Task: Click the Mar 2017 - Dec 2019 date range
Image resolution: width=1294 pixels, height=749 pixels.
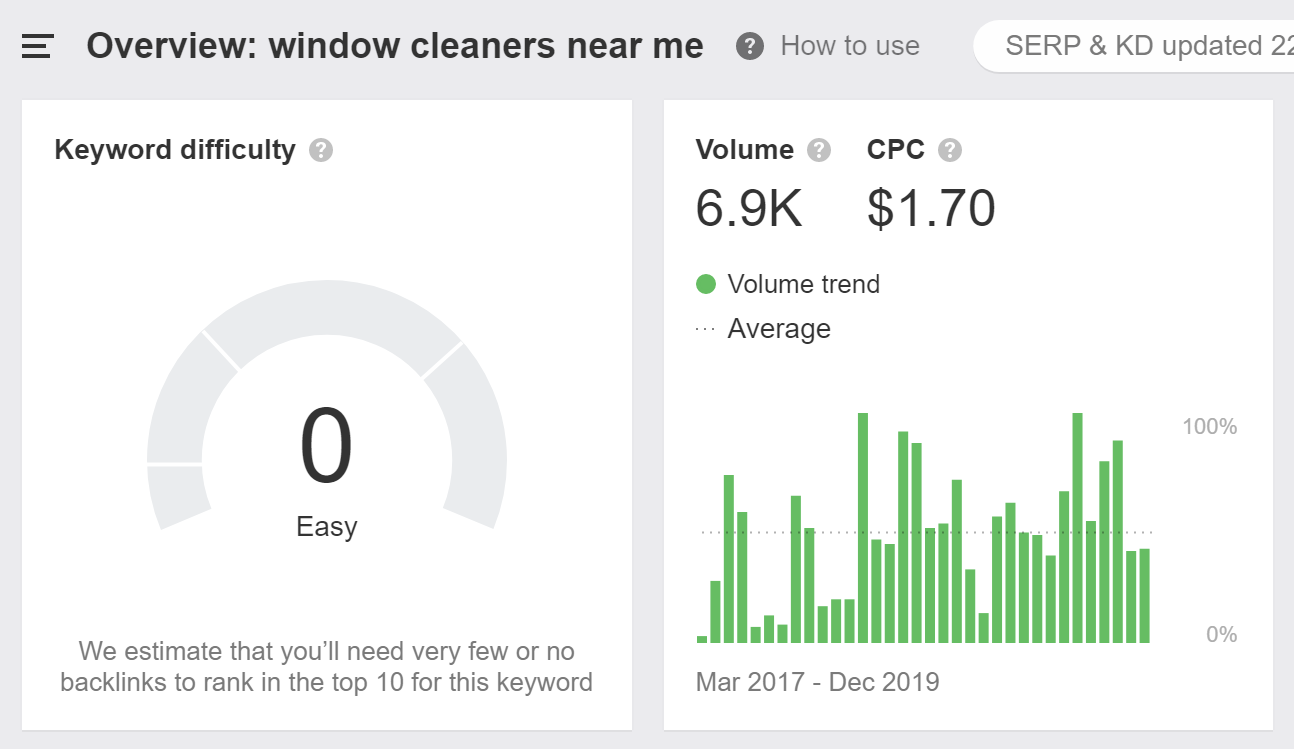Action: (817, 682)
